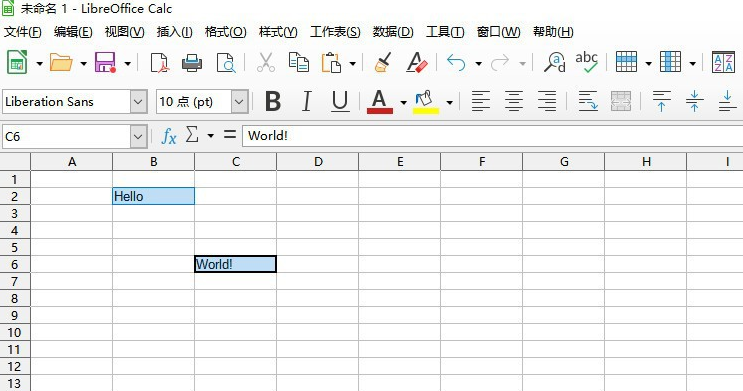Activate Clone Formatting paintbrush

pyautogui.click(x=383, y=63)
